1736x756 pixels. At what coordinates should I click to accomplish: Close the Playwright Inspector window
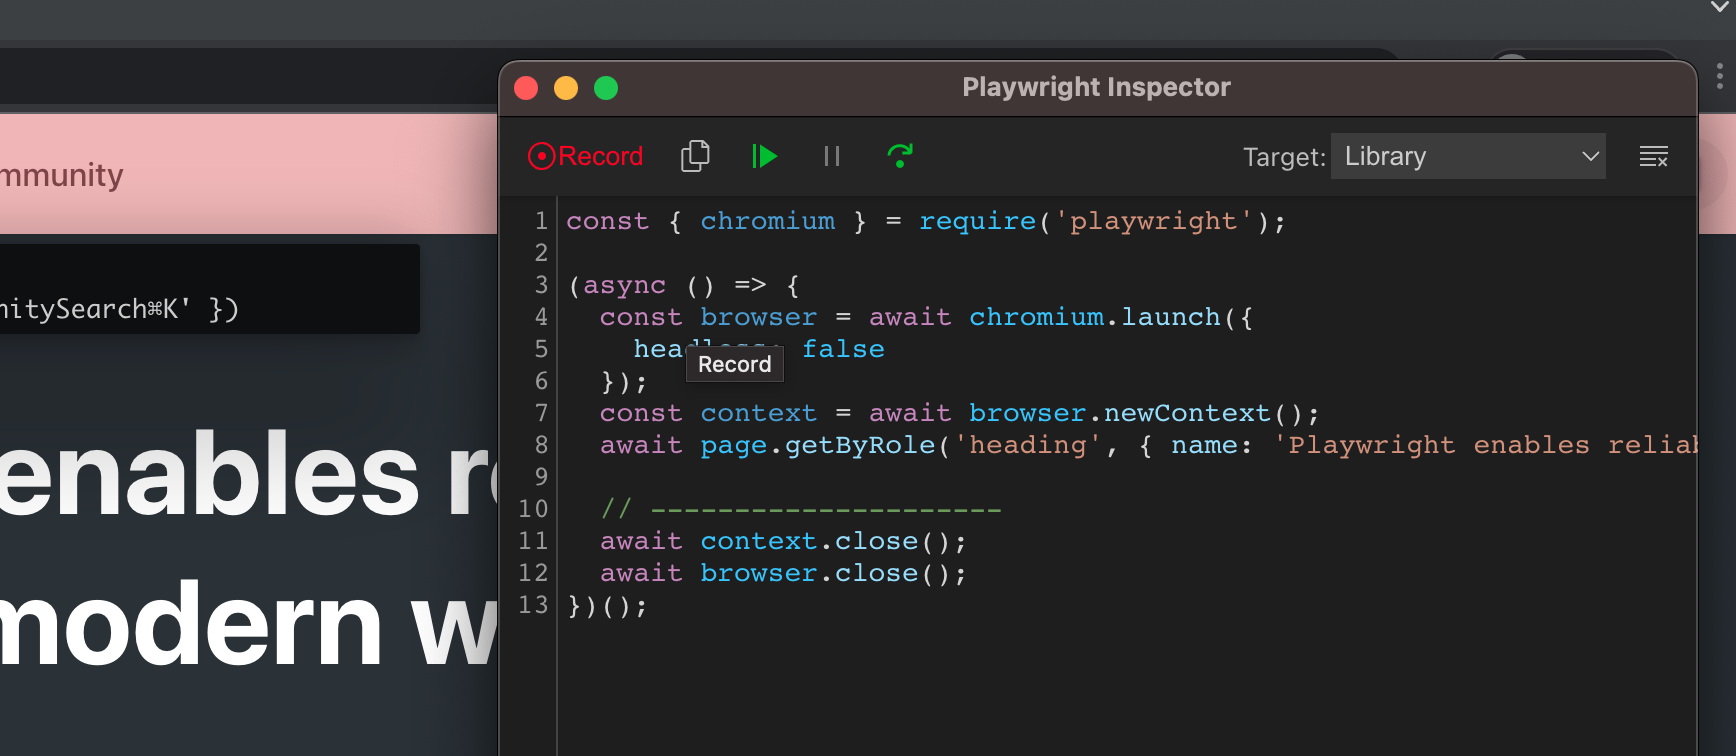tap(526, 88)
